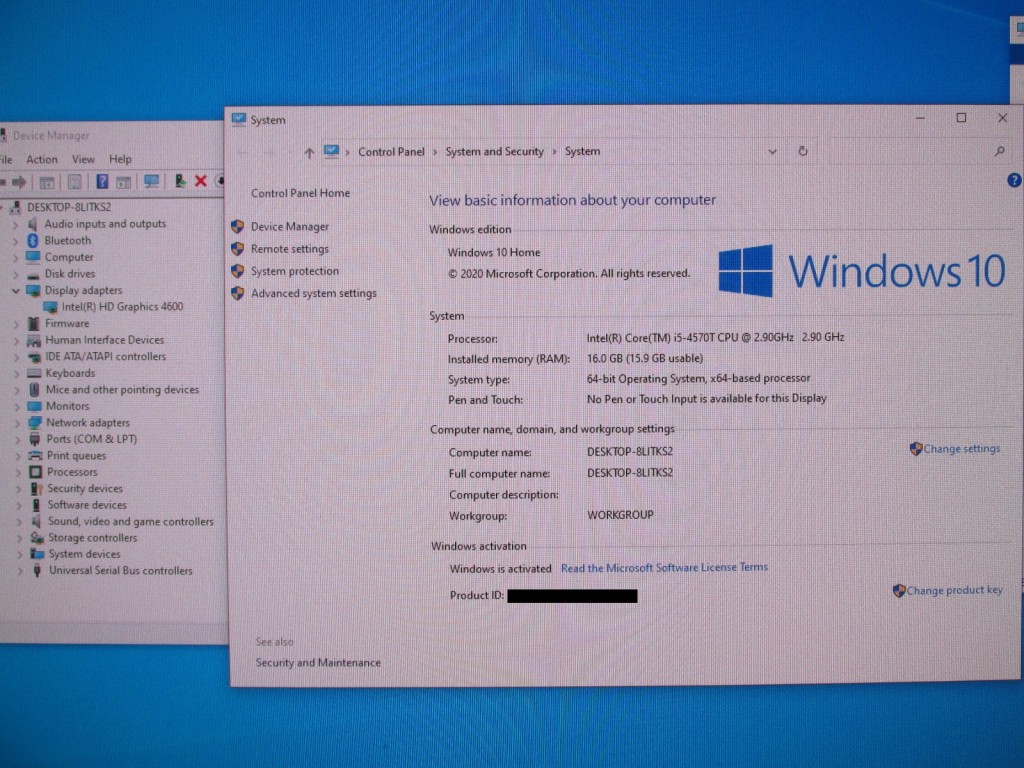Toggle the action pane toolbar icon
The height and width of the screenshot is (768, 1024).
pos(123,182)
